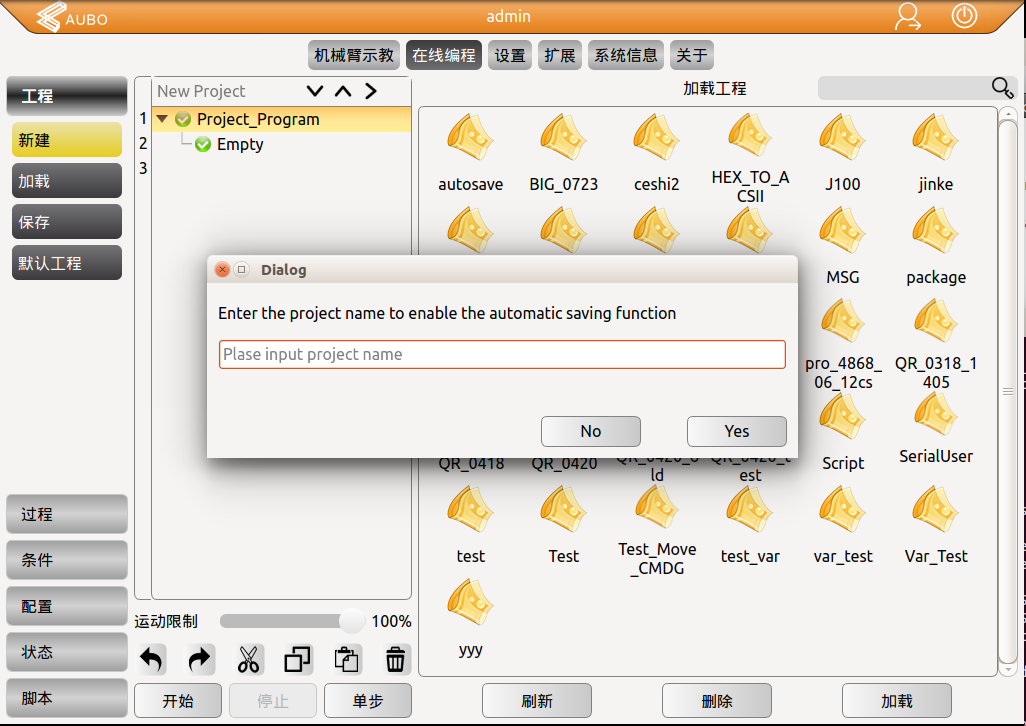Click the admin user icon at top right
Screen dimensions: 1026x726
click(908, 17)
